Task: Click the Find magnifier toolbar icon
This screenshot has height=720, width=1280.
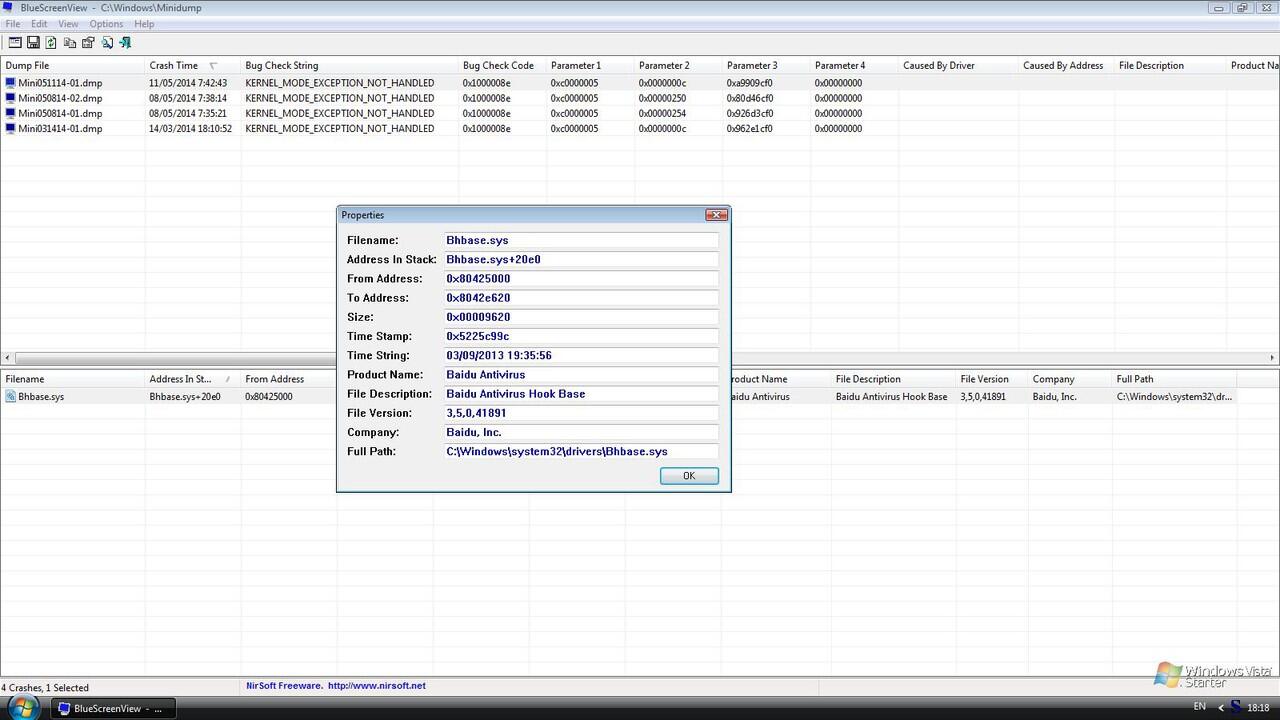Action: point(107,42)
